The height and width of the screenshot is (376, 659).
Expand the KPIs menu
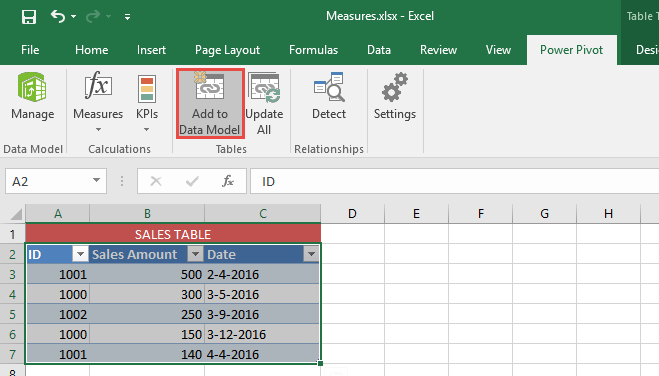pyautogui.click(x=147, y=102)
